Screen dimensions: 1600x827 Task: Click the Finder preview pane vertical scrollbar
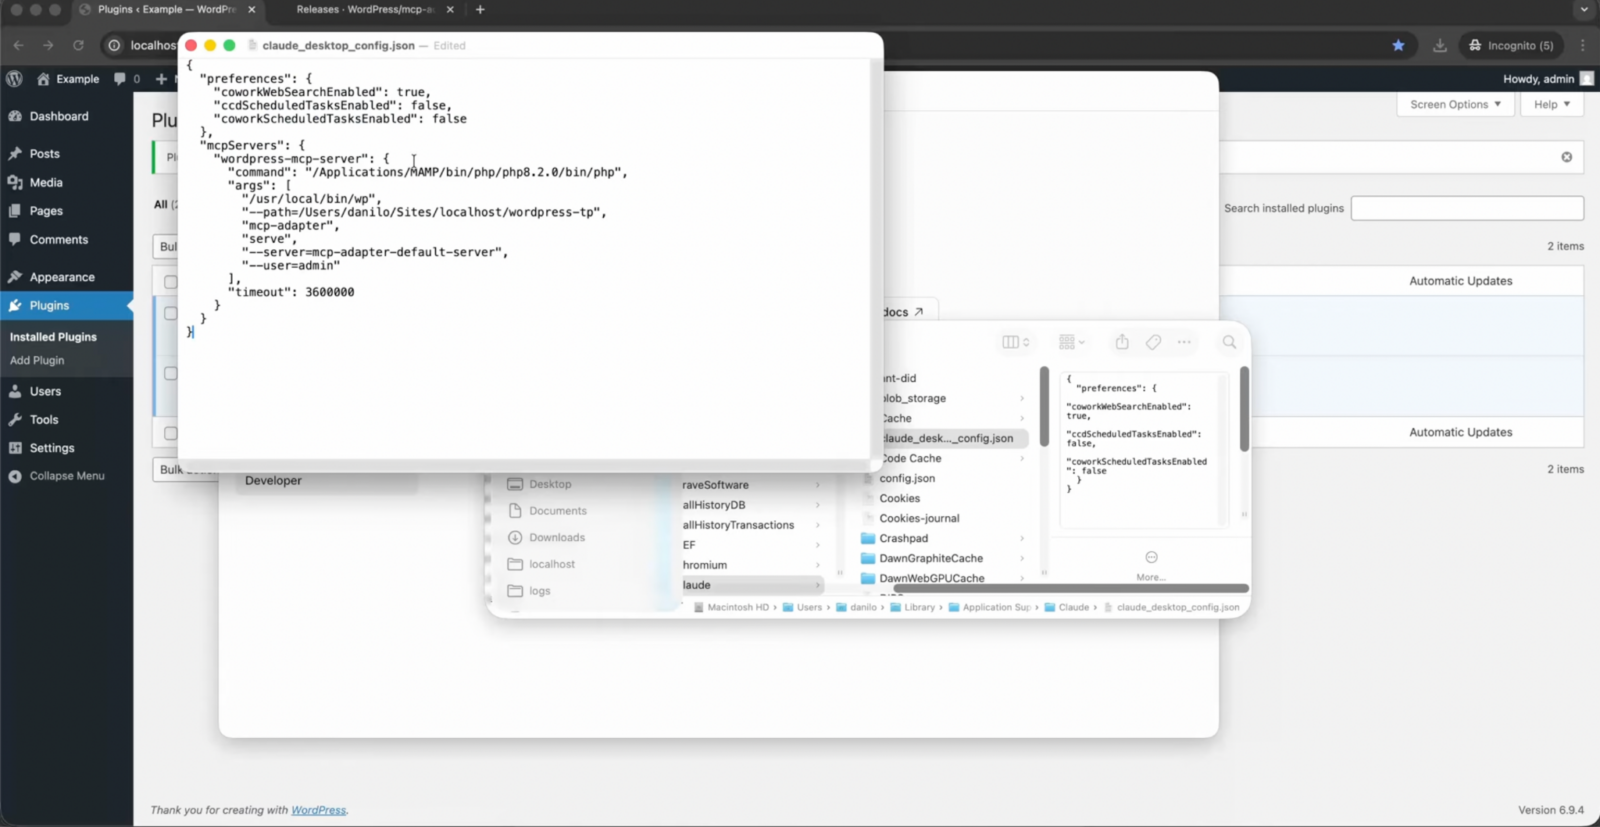tap(1244, 410)
